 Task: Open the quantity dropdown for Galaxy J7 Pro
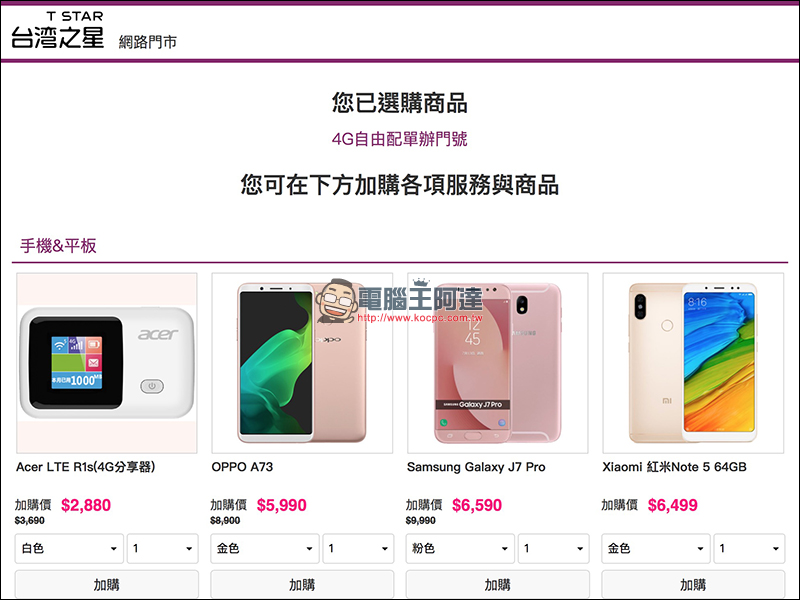click(x=554, y=548)
